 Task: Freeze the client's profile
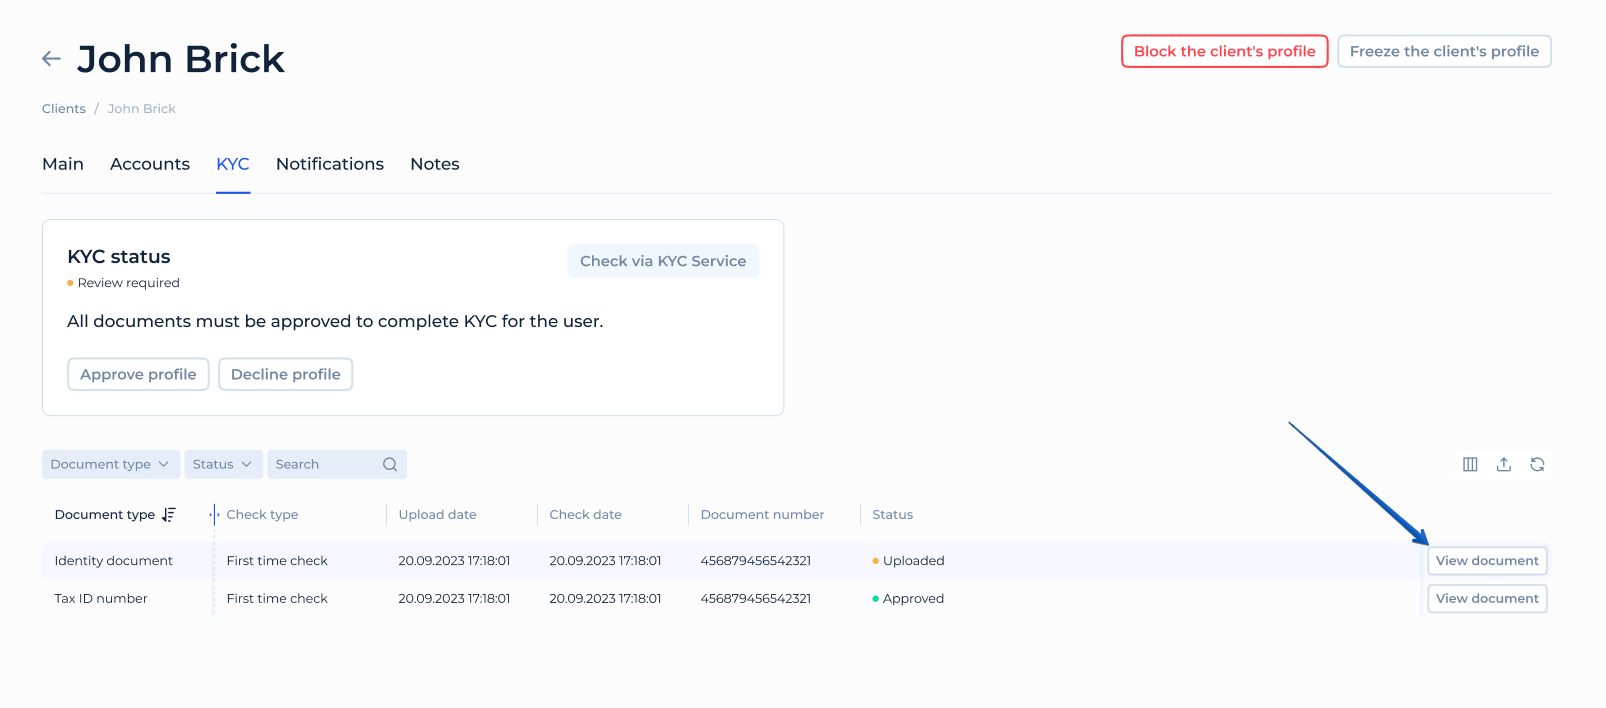tap(1444, 51)
